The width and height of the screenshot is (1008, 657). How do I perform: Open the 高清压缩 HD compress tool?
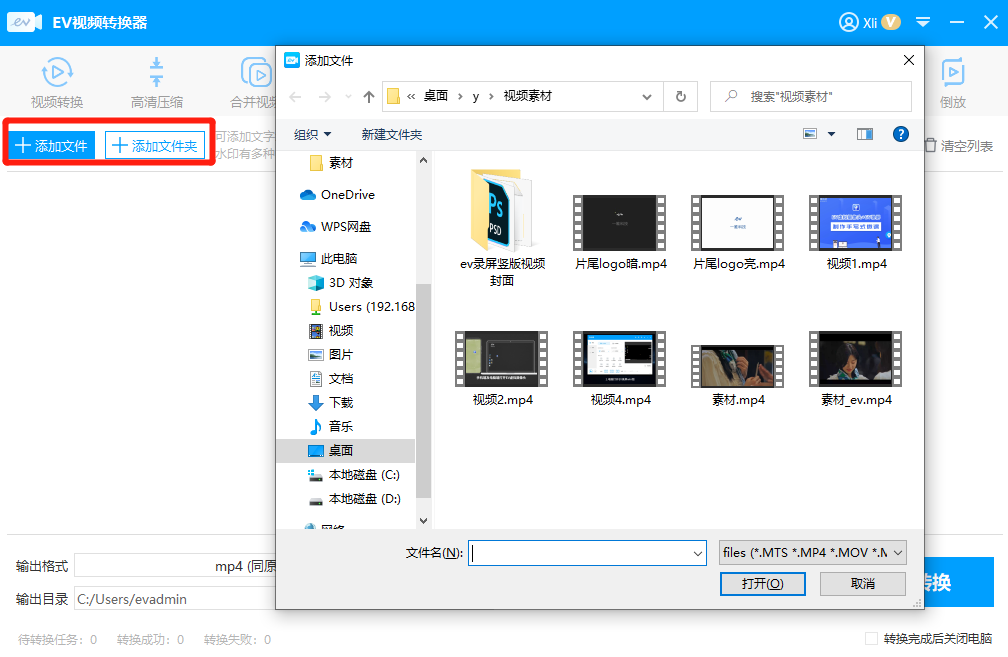click(156, 83)
